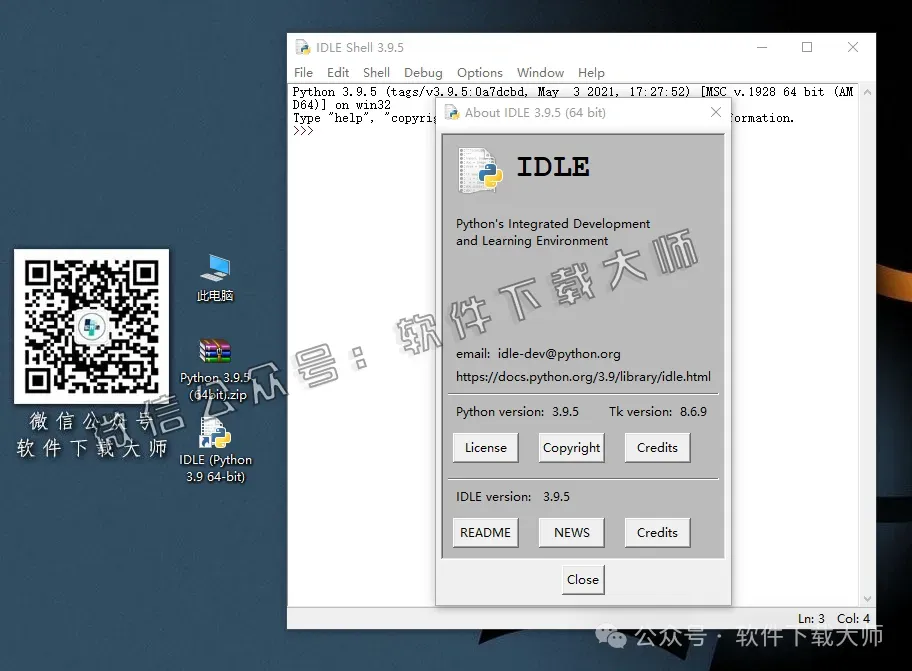Minimize the IDLE Shell window
The image size is (912, 671).
point(762,47)
